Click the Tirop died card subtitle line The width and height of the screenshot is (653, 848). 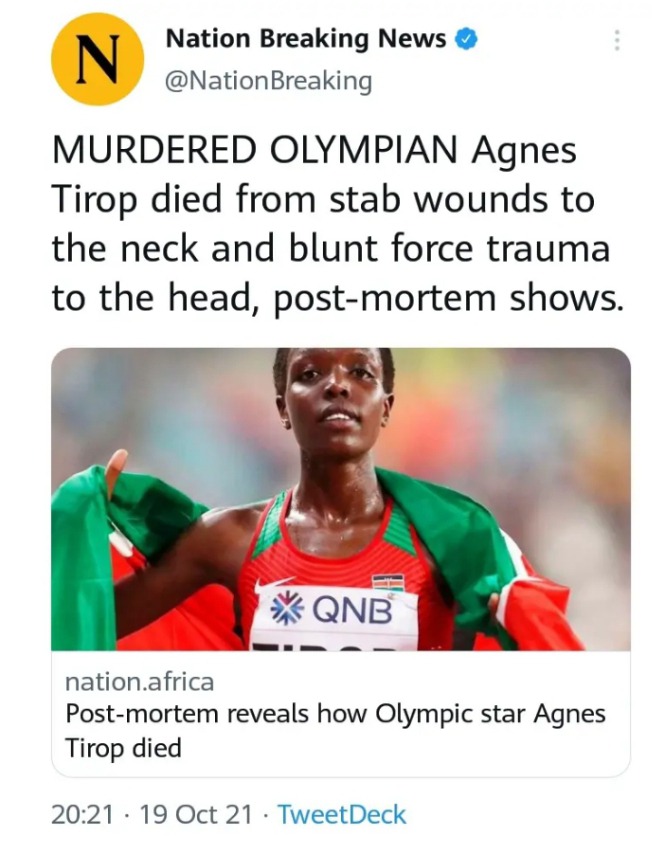pyautogui.click(x=123, y=748)
